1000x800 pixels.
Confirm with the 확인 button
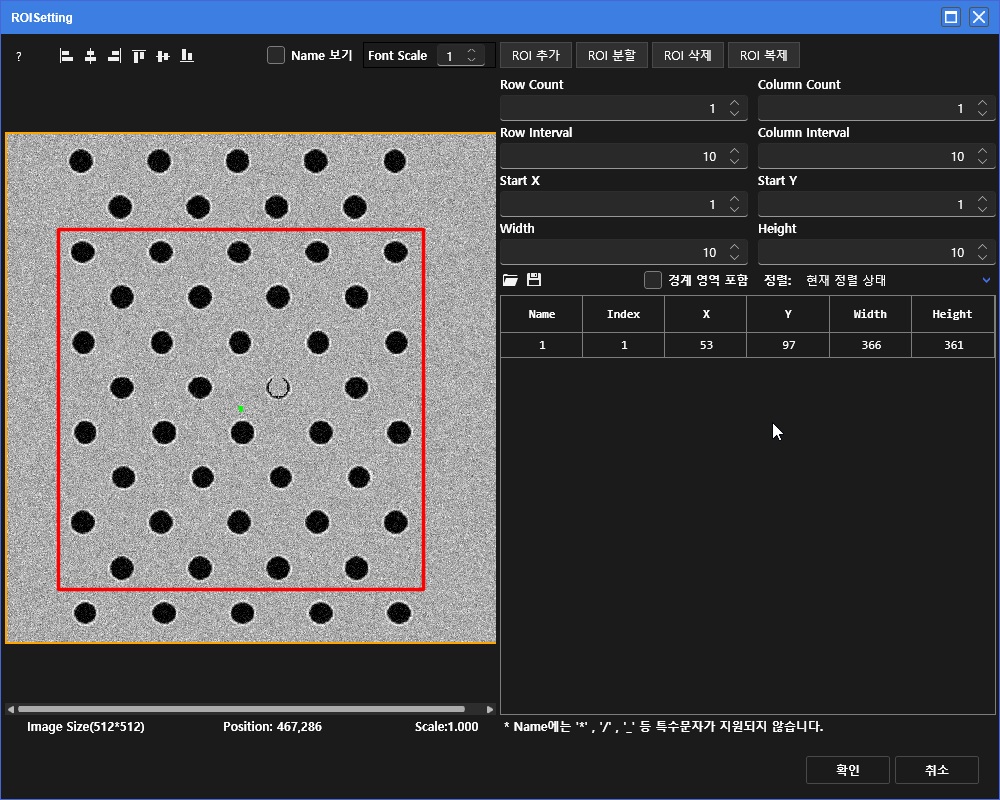847,769
